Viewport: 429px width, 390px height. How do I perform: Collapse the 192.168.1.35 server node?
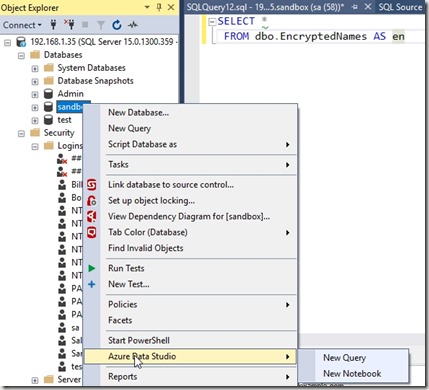(7, 42)
